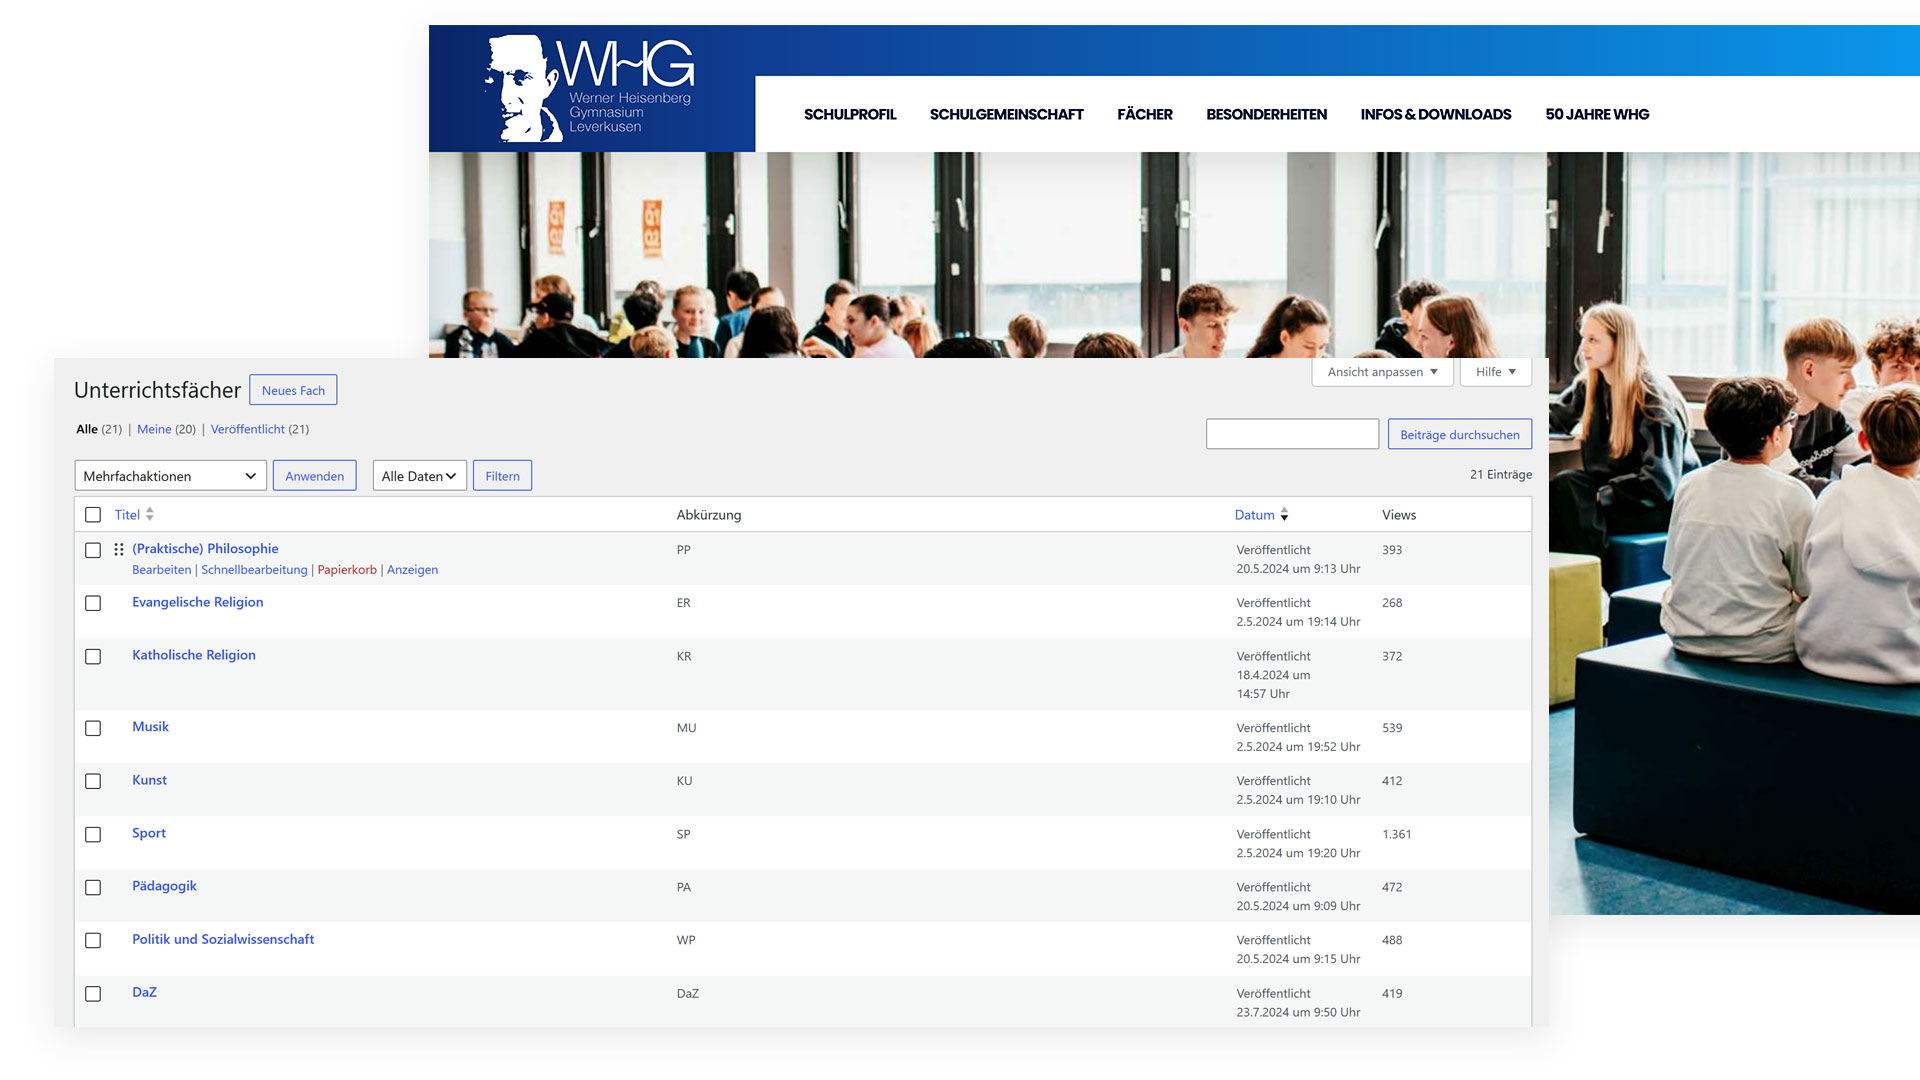Viewport: 1920px width, 1080px height.
Task: Check the (Praktische) Philosophie row checkbox
Action: click(93, 550)
